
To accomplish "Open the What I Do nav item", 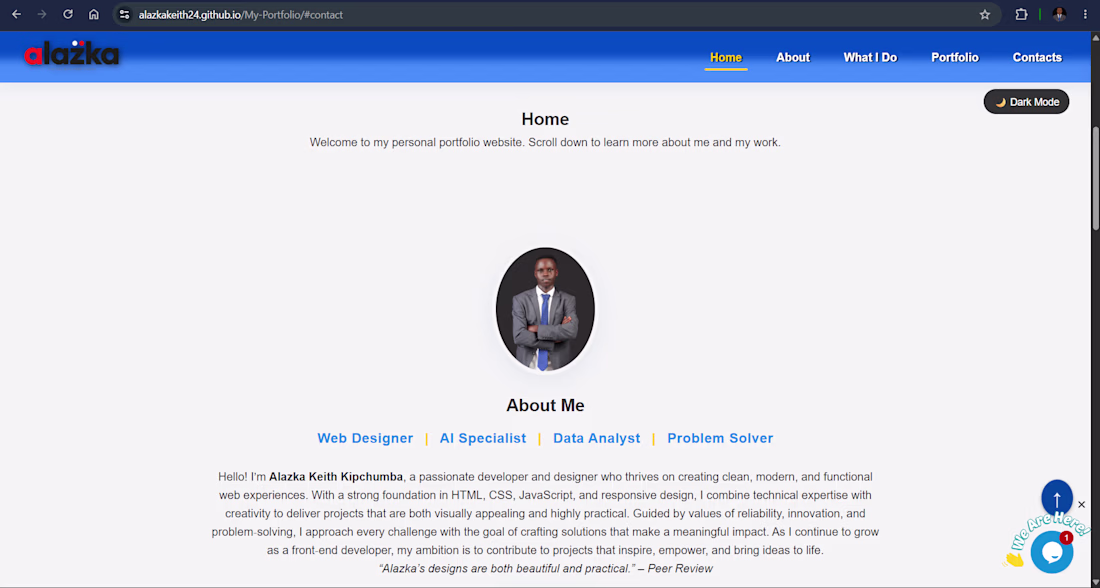I will tap(870, 58).
